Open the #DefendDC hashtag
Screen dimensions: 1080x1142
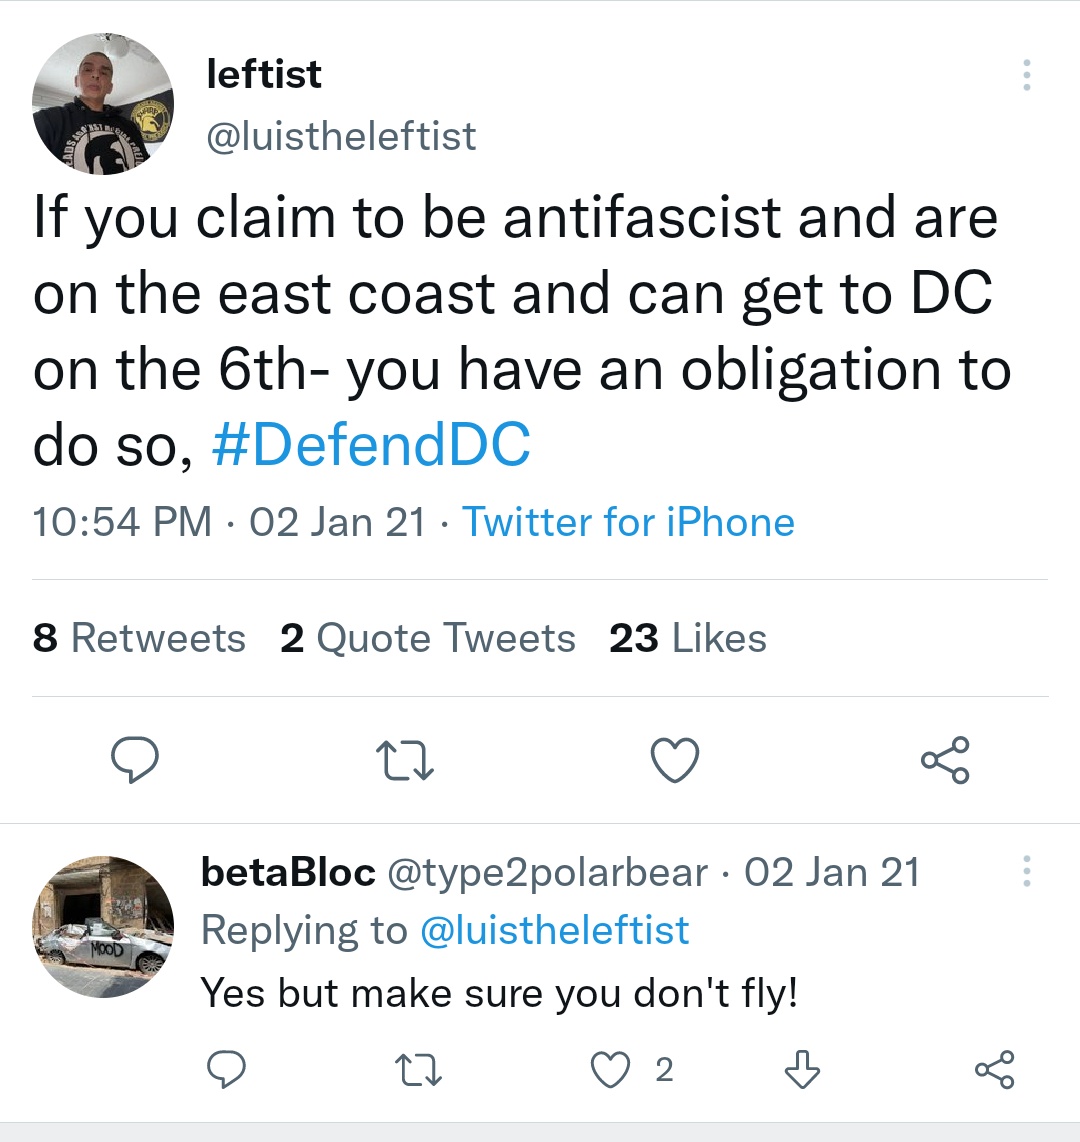[371, 445]
